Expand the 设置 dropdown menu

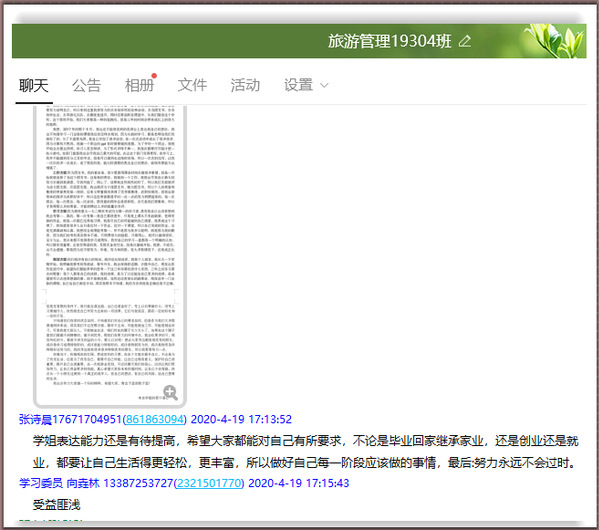tap(306, 85)
